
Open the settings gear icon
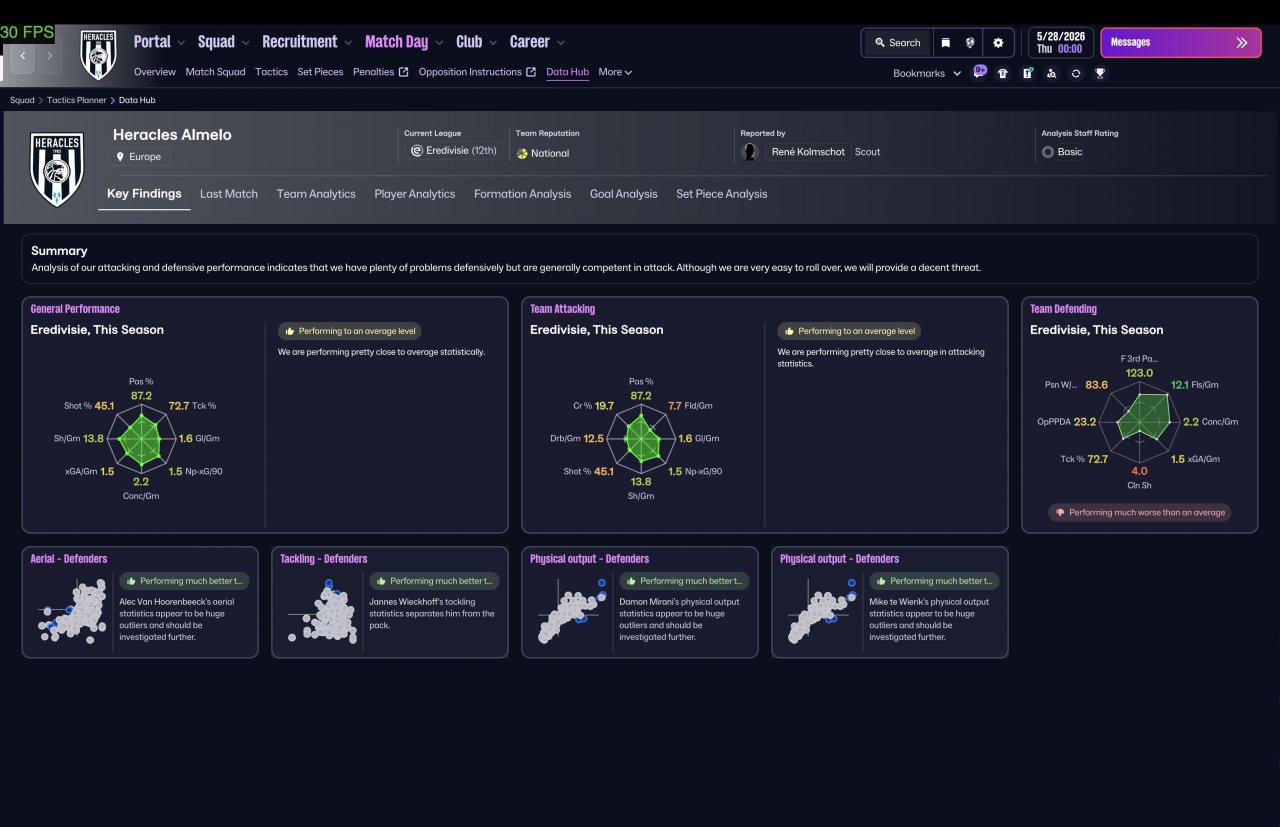pyautogui.click(x=998, y=43)
